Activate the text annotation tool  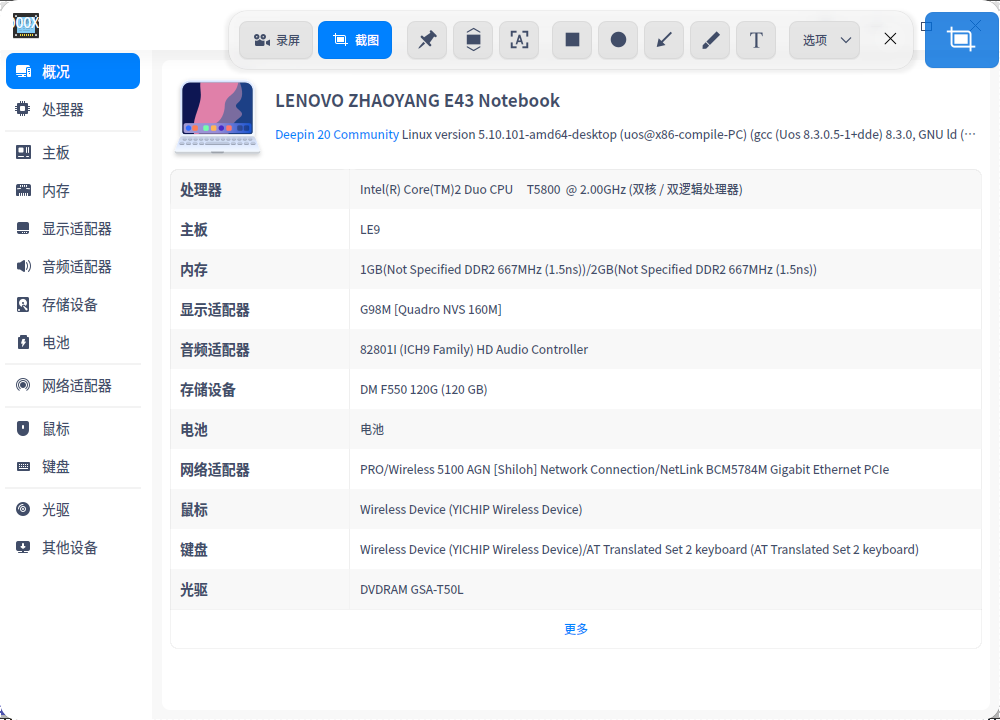756,40
